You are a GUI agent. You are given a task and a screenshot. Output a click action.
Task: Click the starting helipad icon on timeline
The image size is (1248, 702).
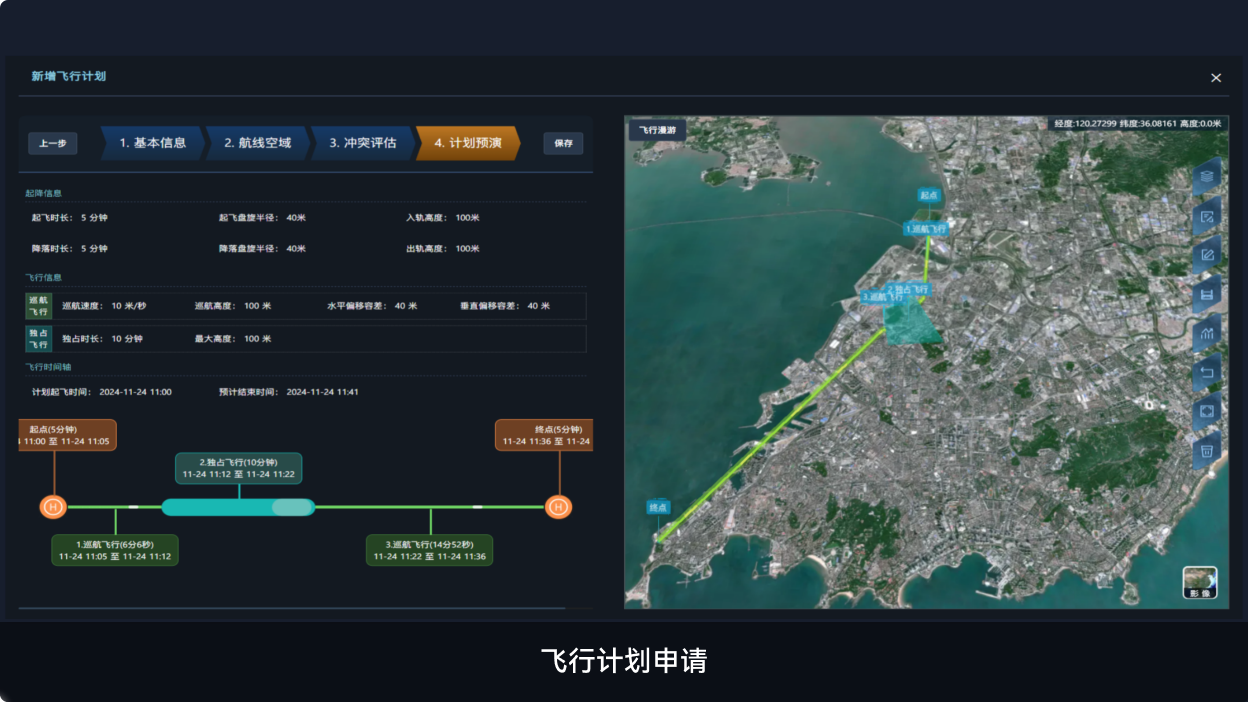53,507
